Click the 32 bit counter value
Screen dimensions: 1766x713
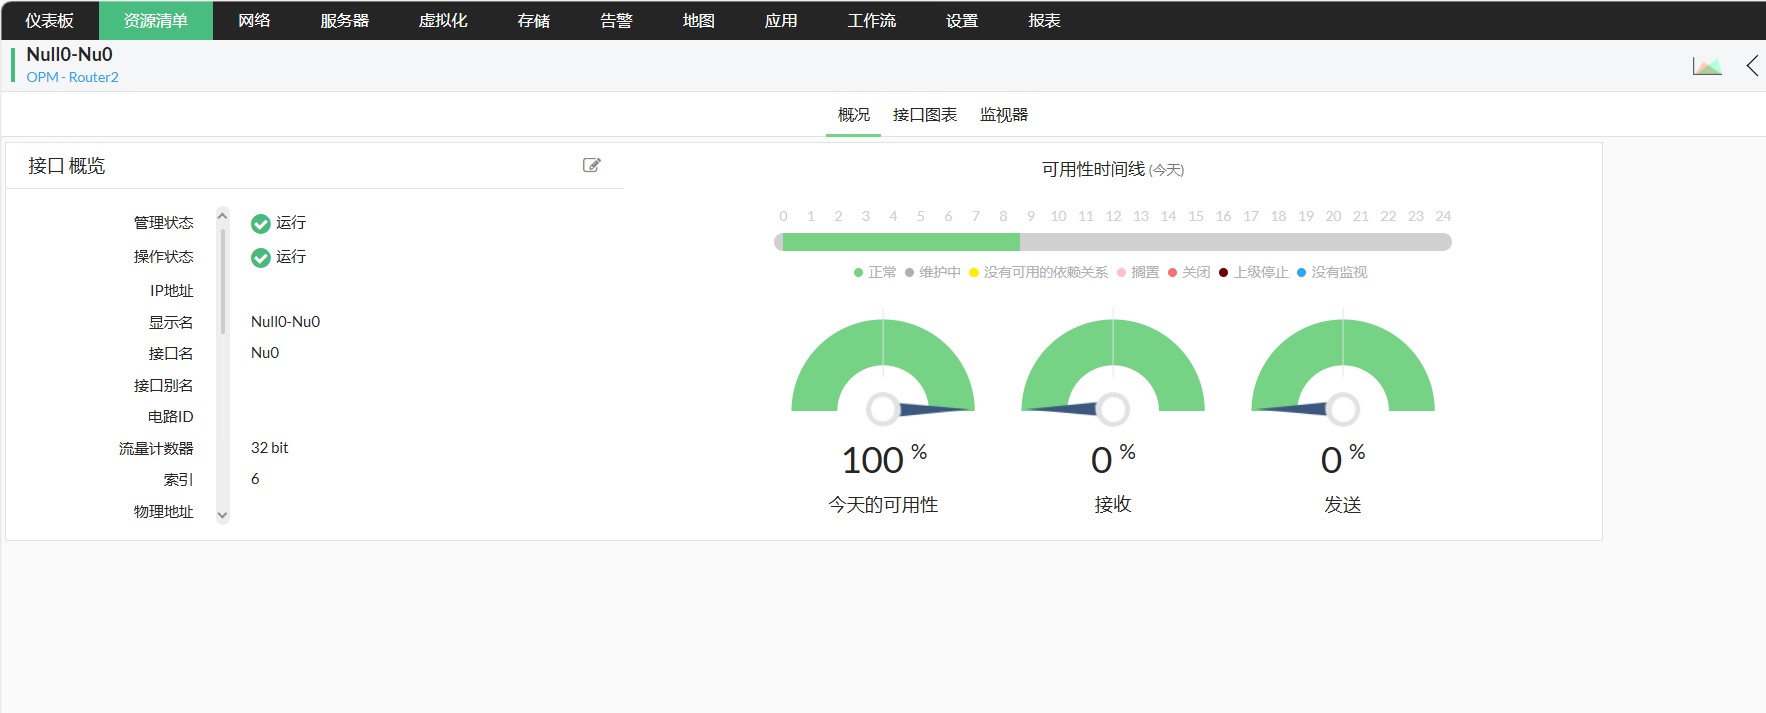click(270, 448)
